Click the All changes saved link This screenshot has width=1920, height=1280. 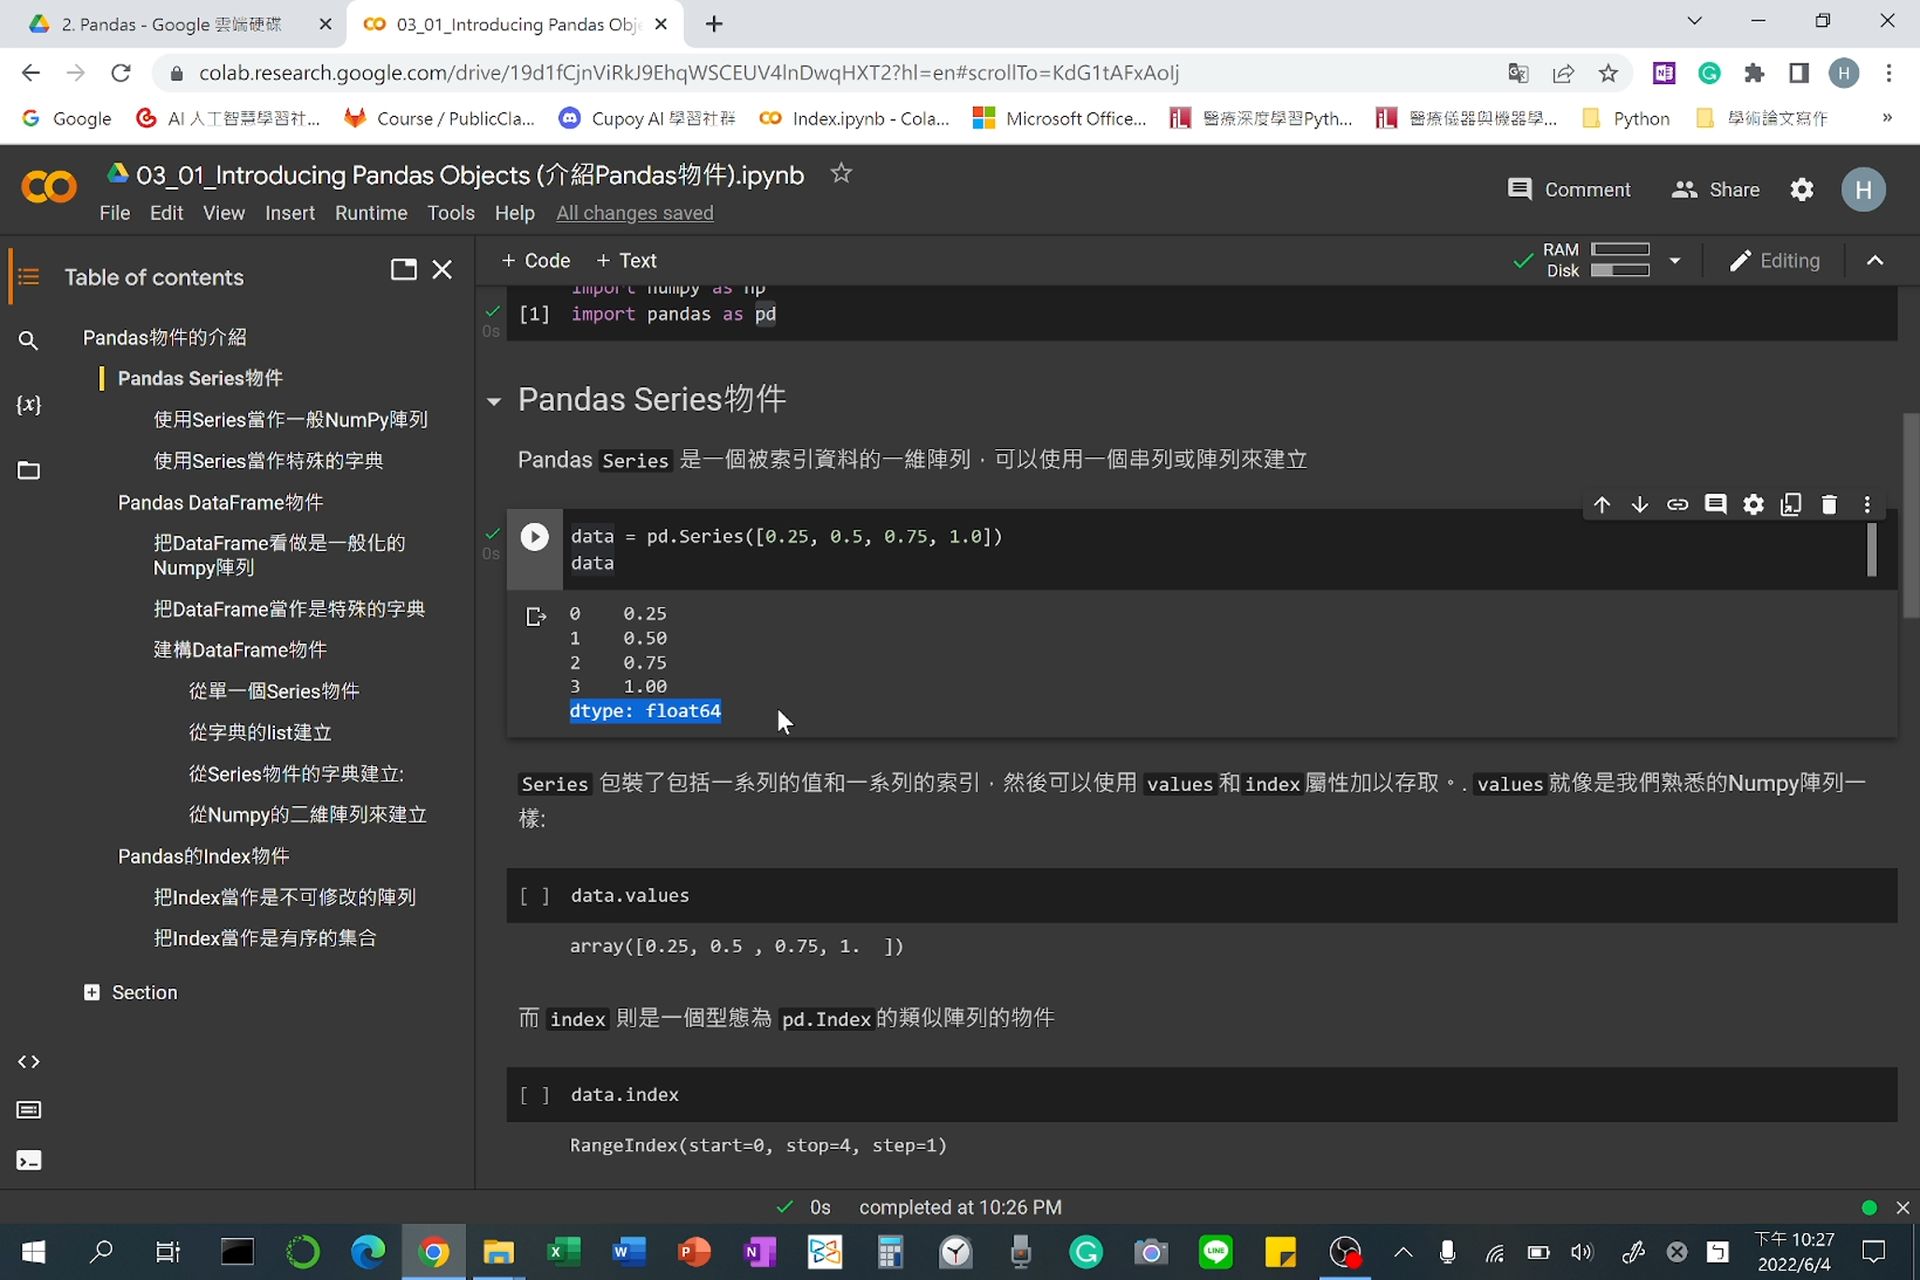point(635,213)
